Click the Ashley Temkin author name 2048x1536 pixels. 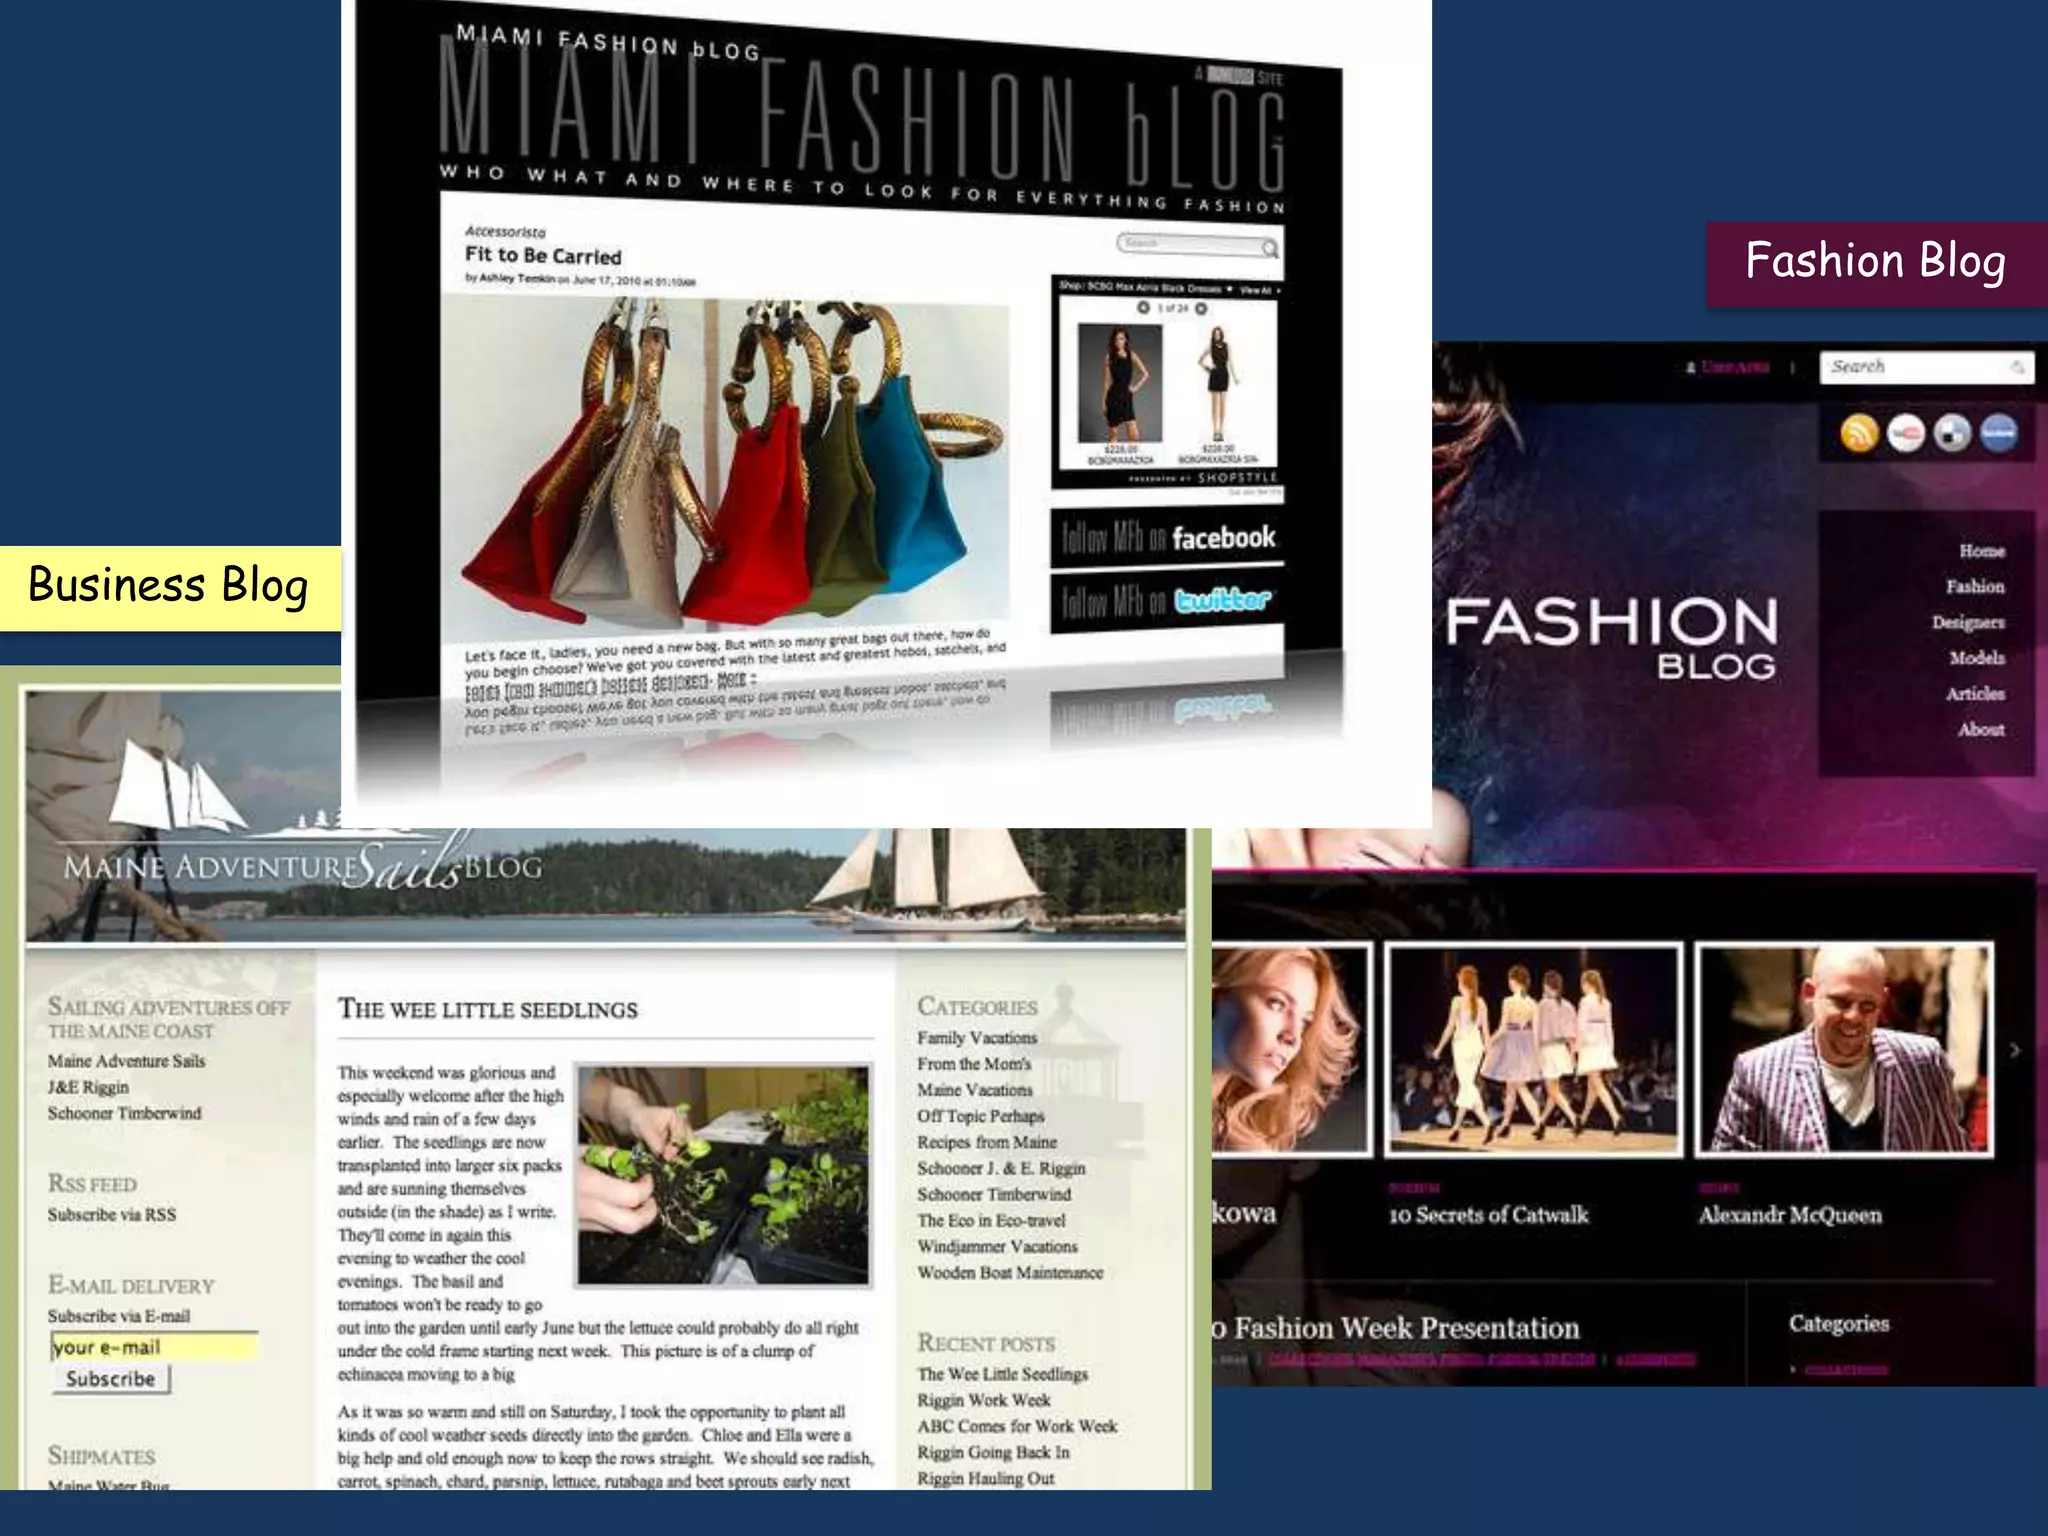(x=516, y=278)
